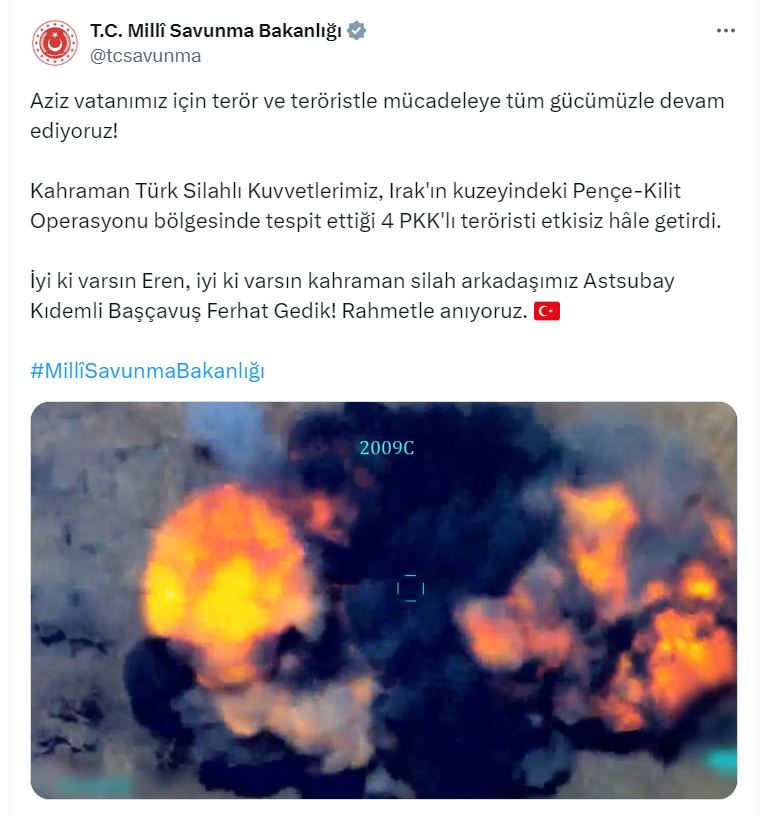Viewport: 778px width, 816px height.
Task: Click the paragraph starting "Aziz vatanımız için"
Action: click(x=377, y=116)
